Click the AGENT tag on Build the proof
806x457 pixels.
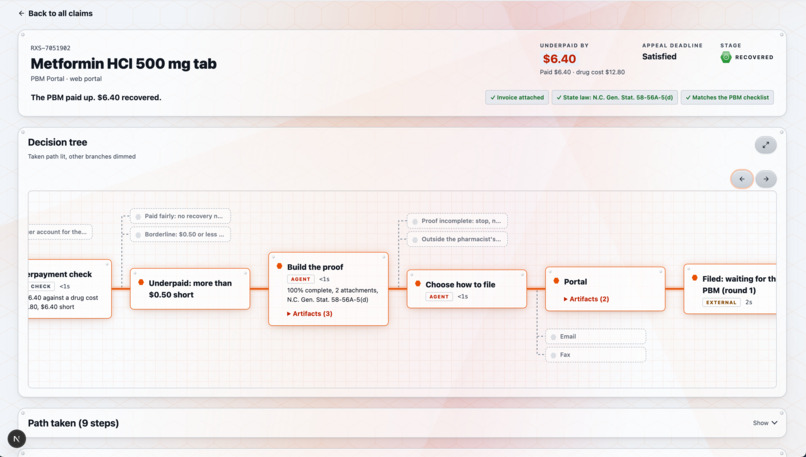point(300,279)
